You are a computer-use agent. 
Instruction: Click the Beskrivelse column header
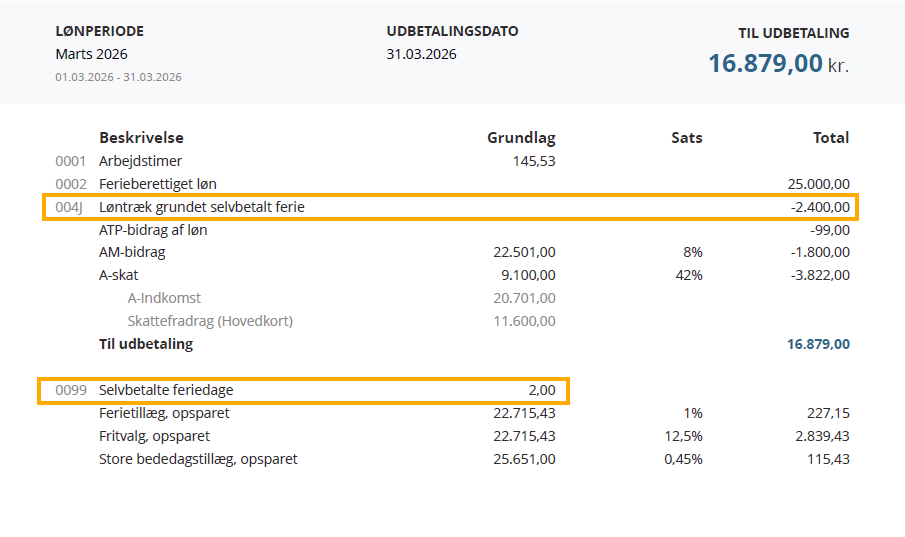coord(141,138)
